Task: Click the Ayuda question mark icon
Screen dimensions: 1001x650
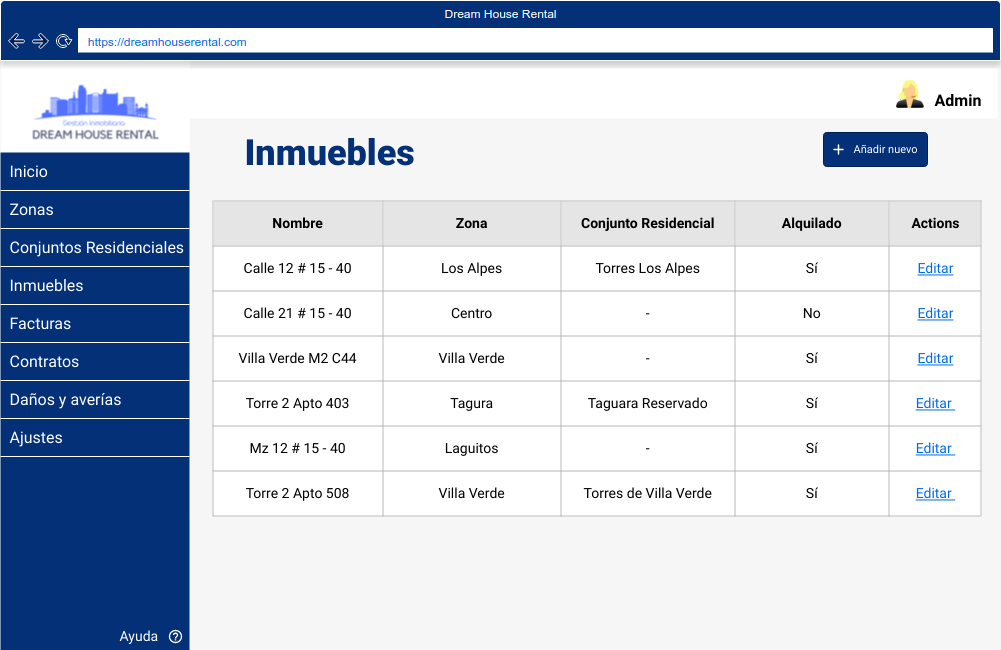Action: pyautogui.click(x=176, y=636)
